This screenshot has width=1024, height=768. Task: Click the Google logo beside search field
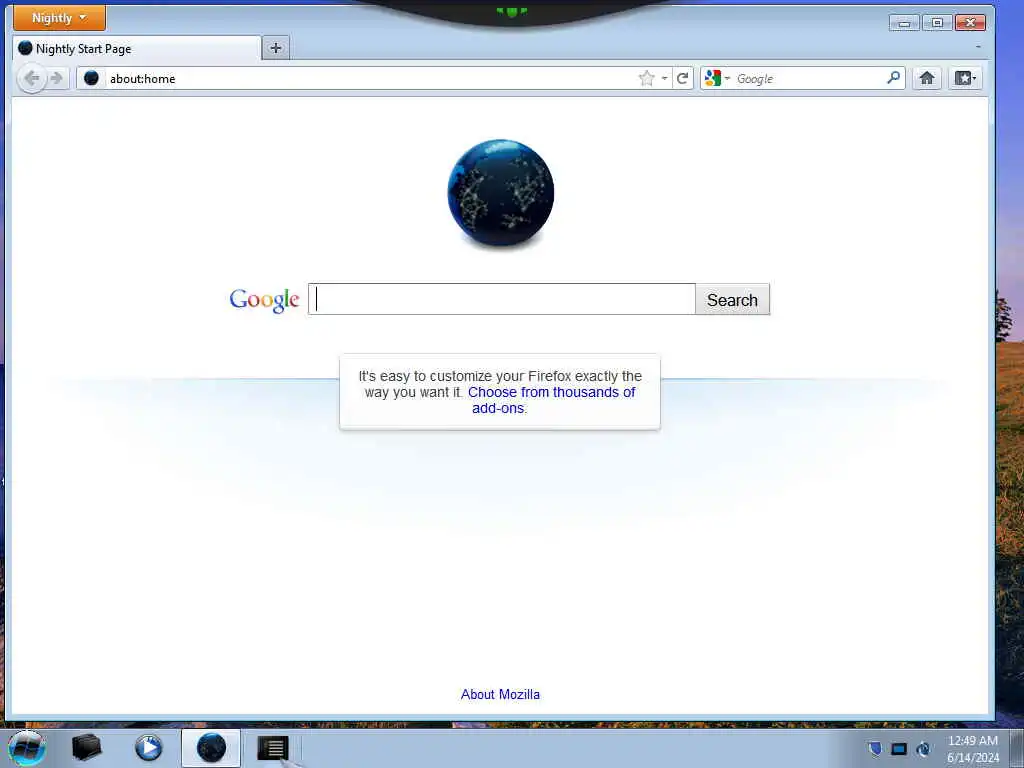264,300
